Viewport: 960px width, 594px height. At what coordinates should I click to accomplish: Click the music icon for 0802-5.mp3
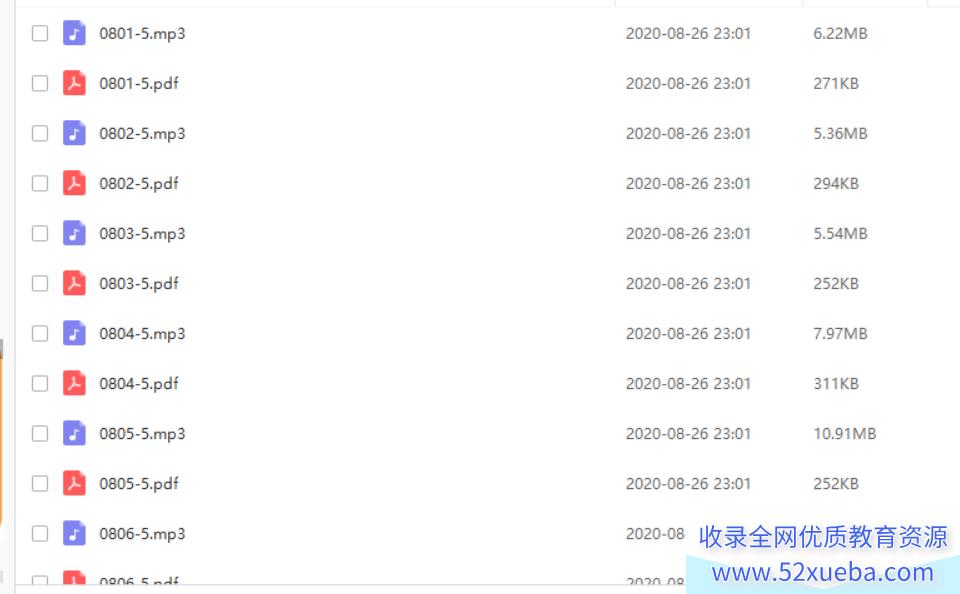[74, 133]
